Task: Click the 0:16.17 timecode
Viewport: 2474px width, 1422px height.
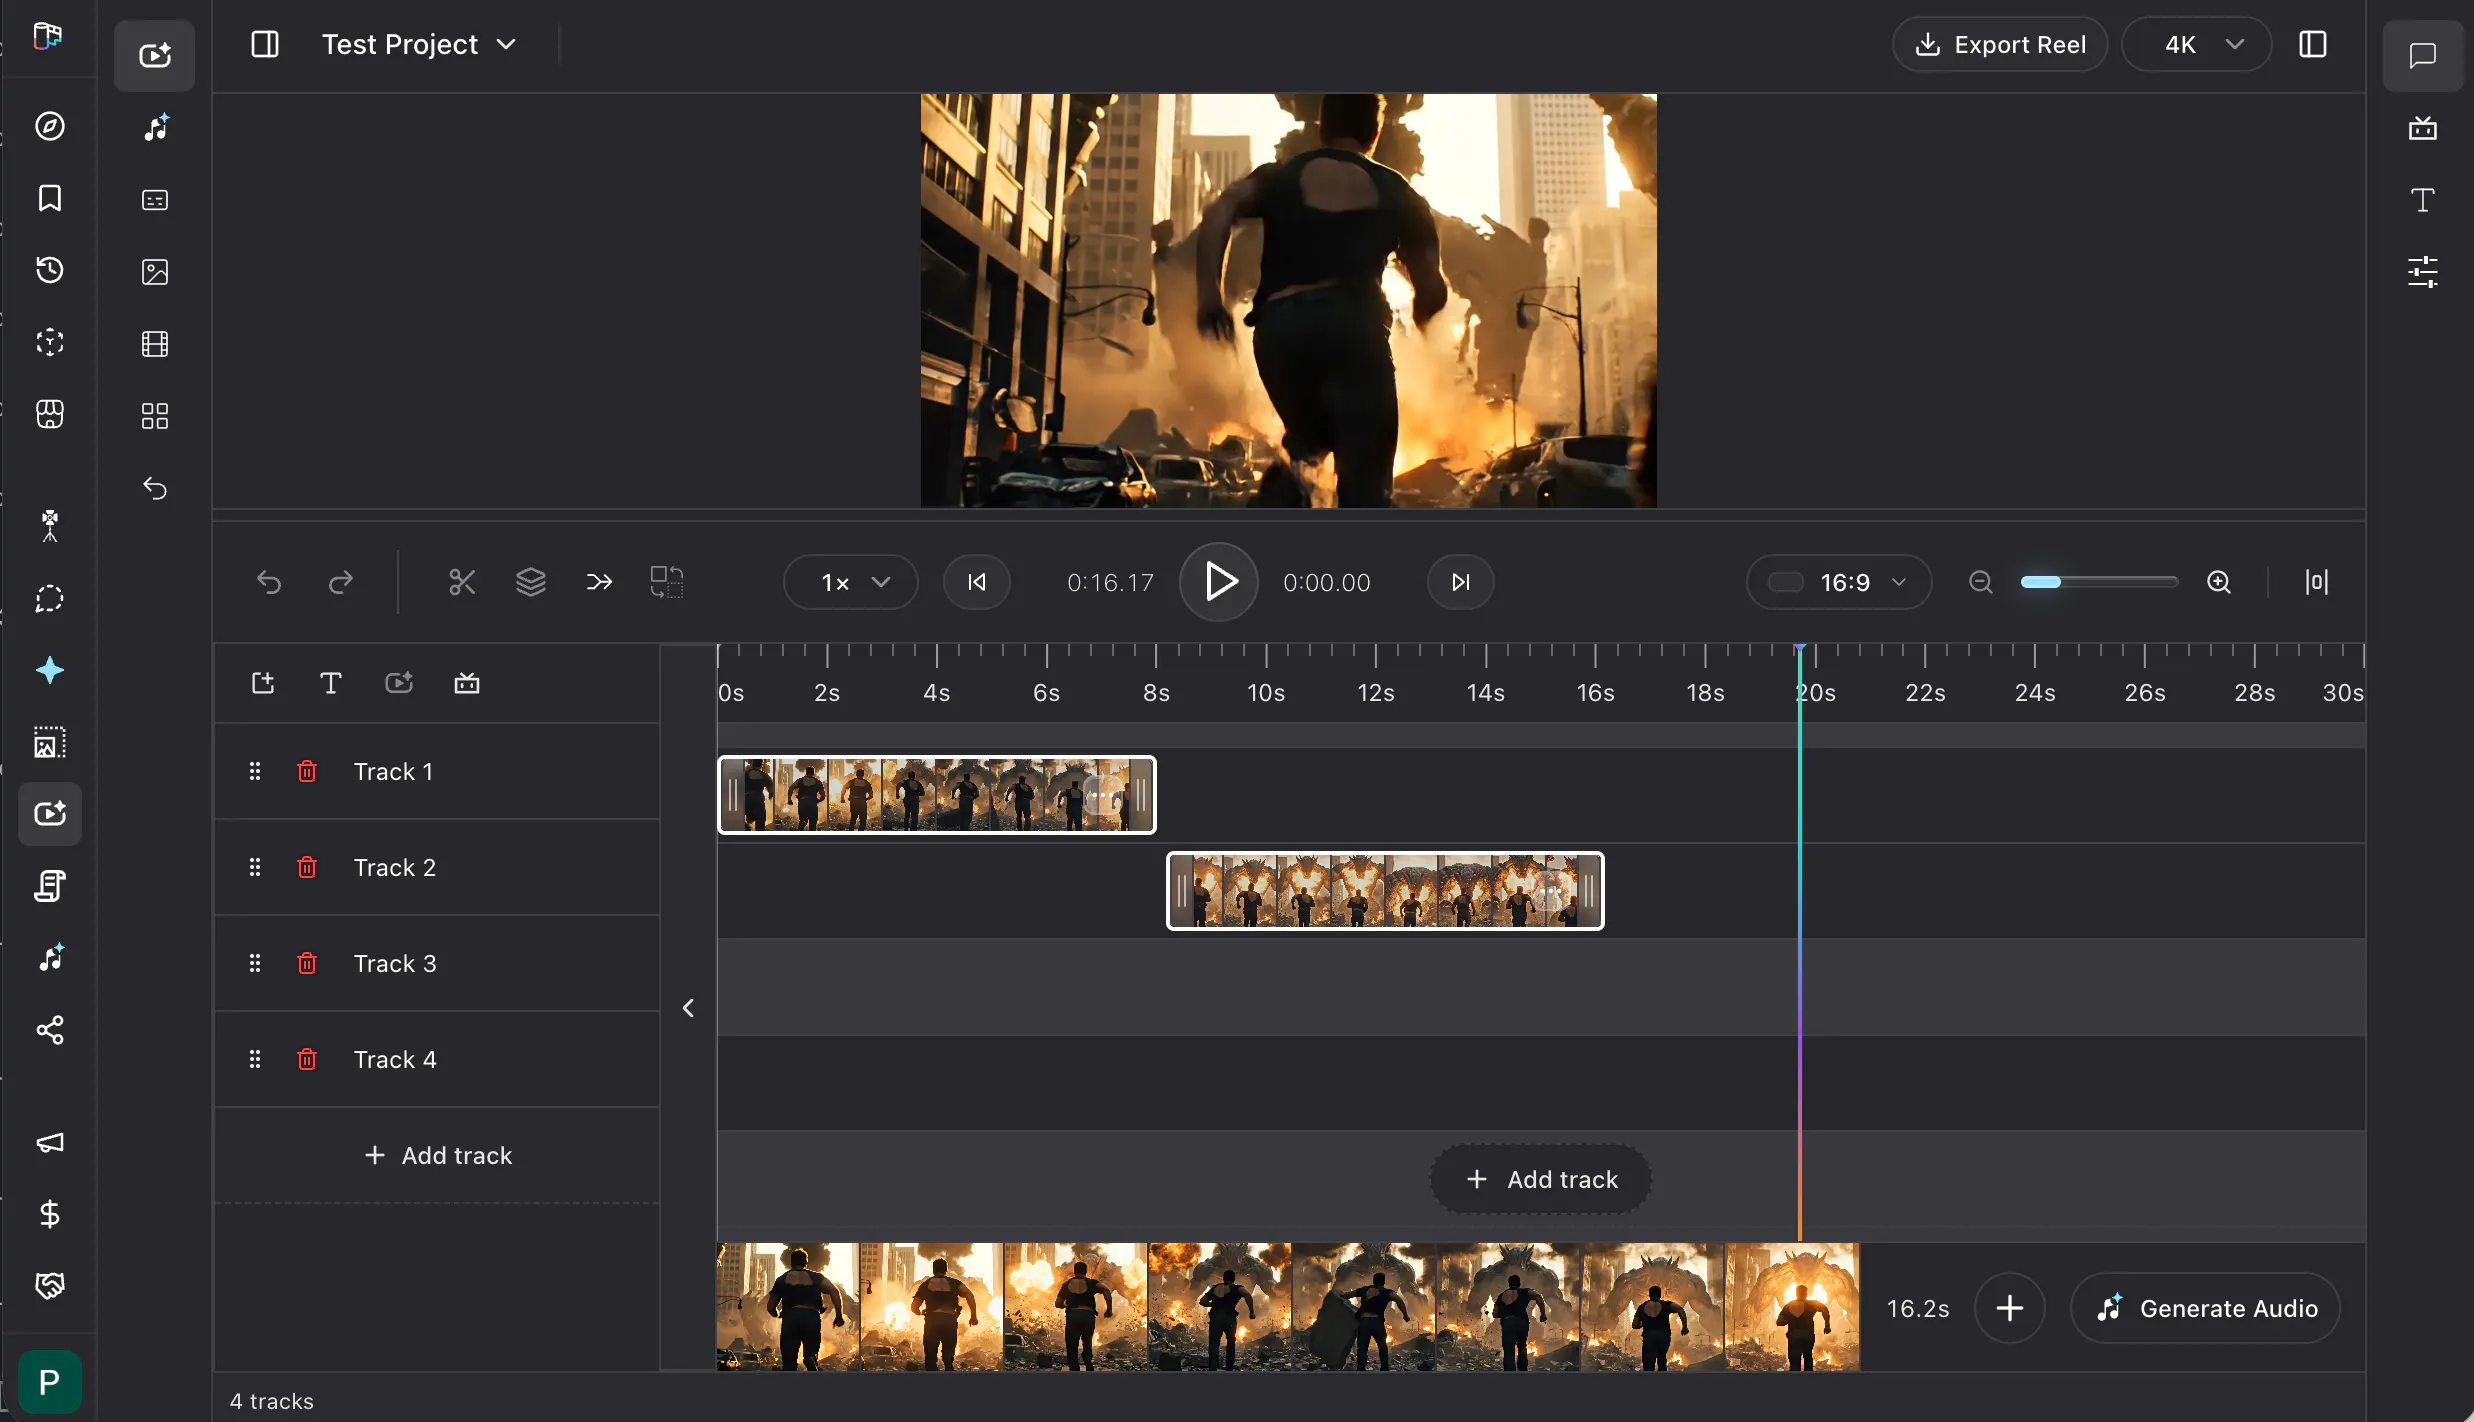Action: [x=1111, y=582]
